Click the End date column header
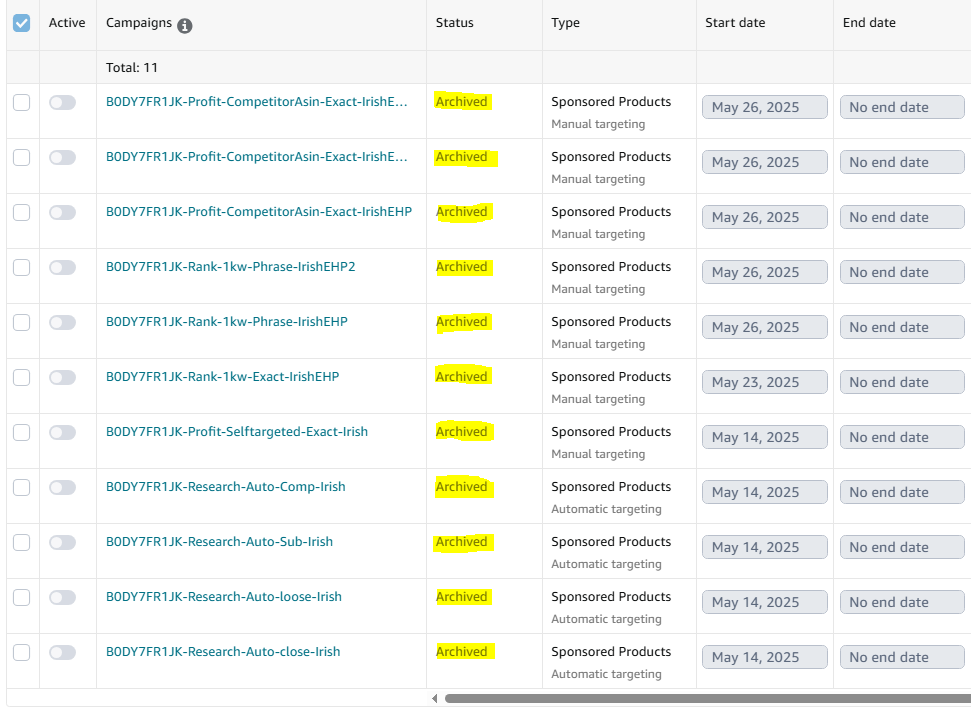 (868, 23)
